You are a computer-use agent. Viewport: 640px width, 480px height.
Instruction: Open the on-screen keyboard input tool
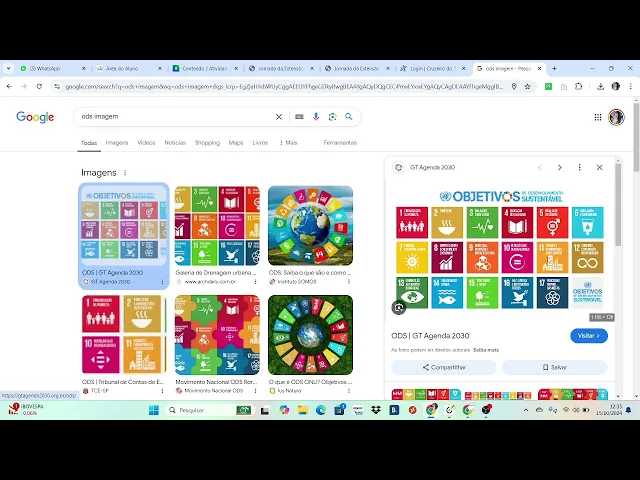click(299, 117)
